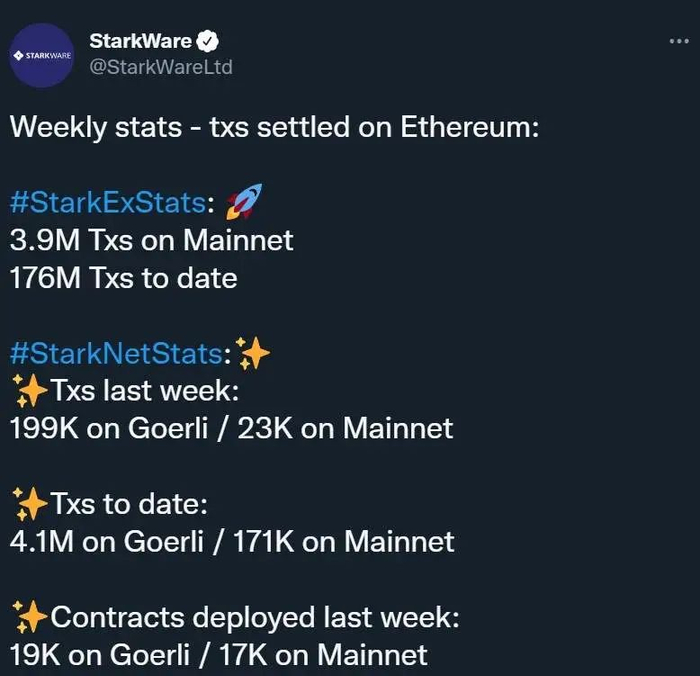Screen dimensions: 700x676
Task: Click the "Contracts deployed last week:" text
Action: click(254, 618)
